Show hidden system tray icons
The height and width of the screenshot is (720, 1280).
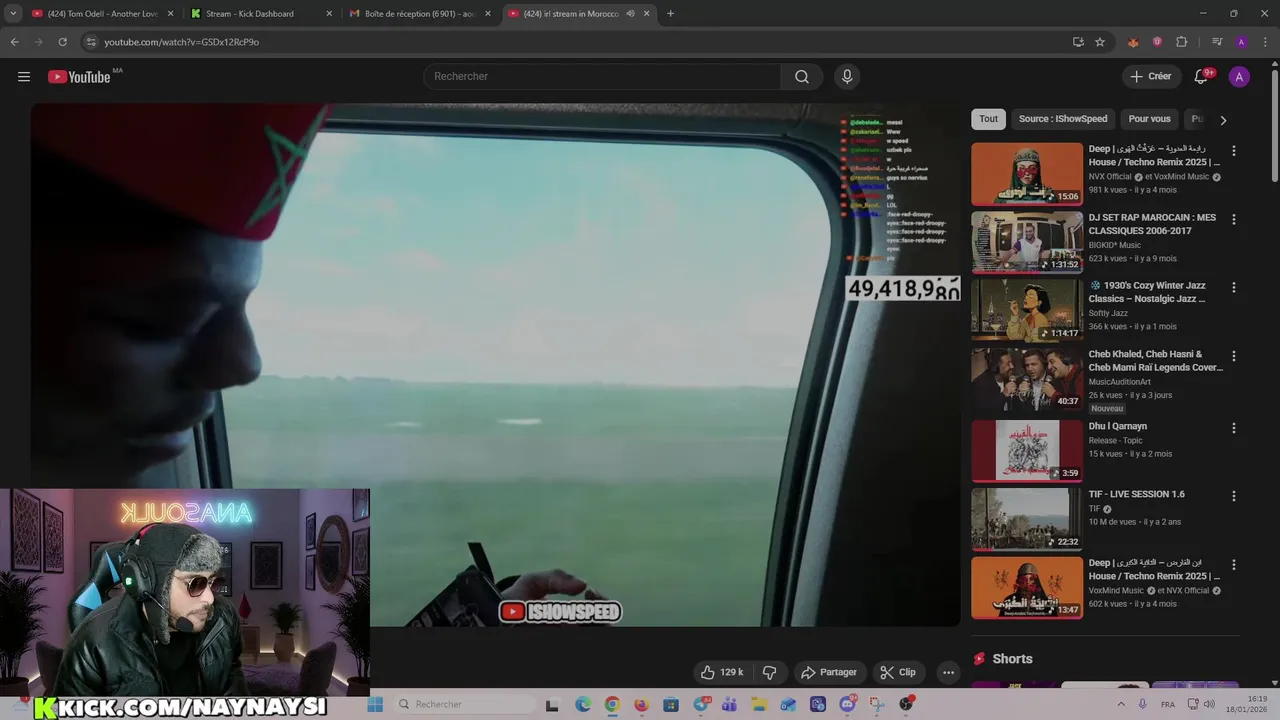coord(1122,704)
